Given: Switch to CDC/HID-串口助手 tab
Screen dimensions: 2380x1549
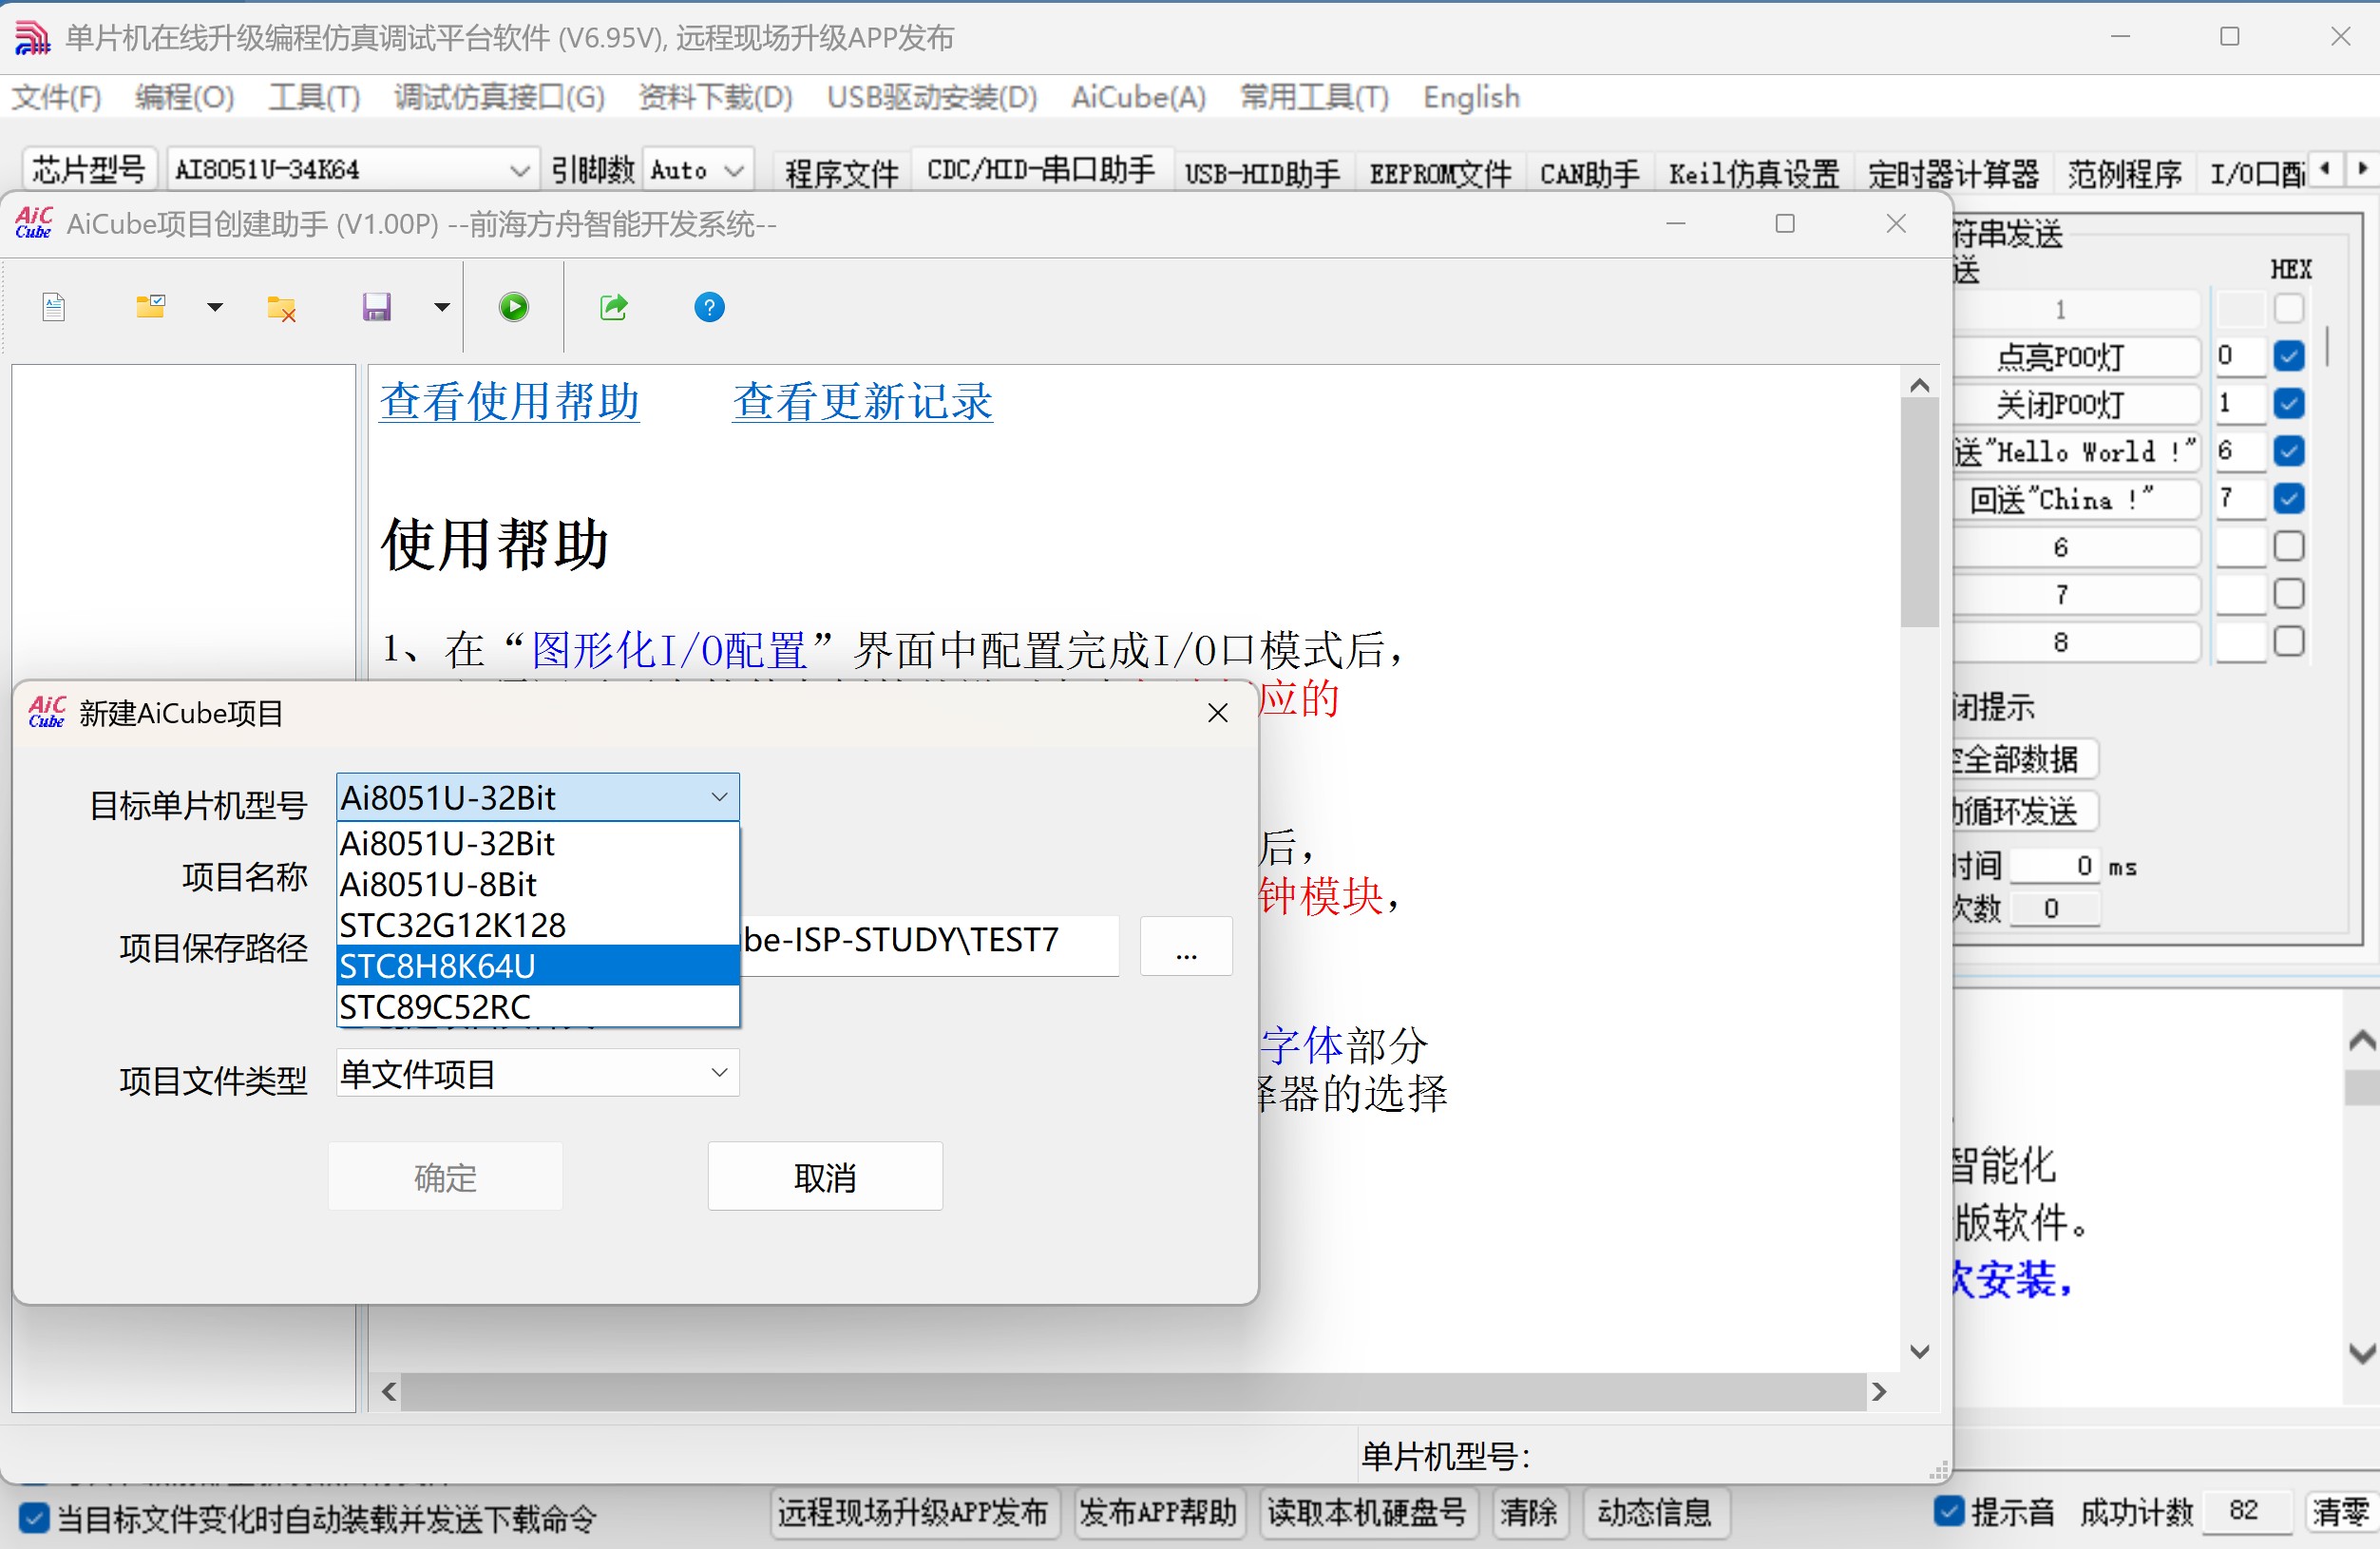Looking at the screenshot, I should click(x=1040, y=171).
